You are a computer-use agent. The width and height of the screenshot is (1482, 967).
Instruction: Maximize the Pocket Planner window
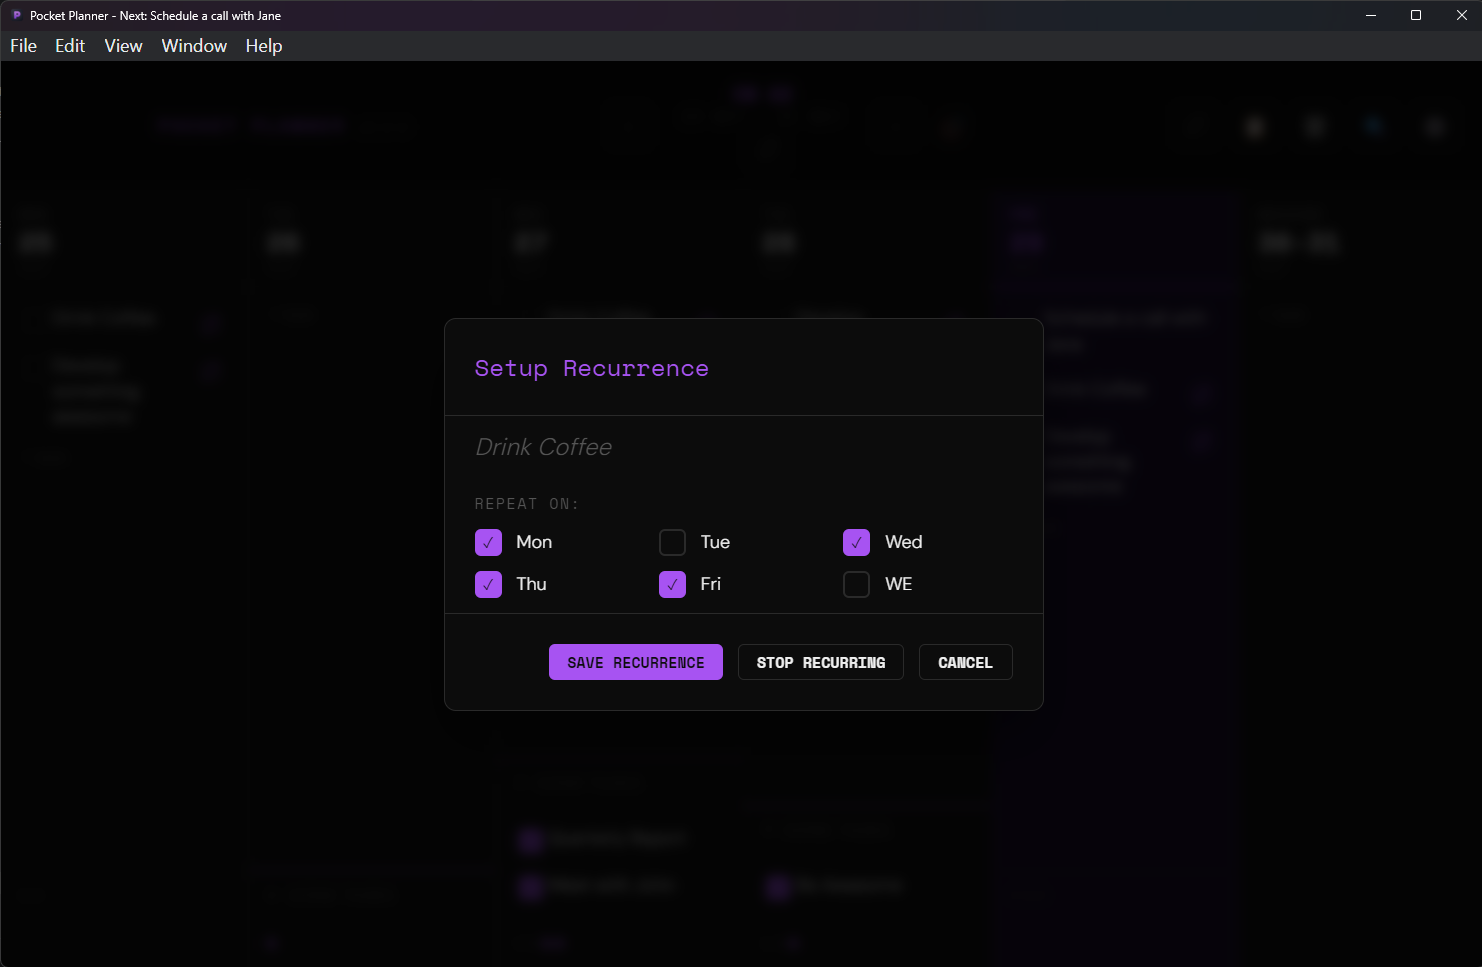tap(1416, 15)
